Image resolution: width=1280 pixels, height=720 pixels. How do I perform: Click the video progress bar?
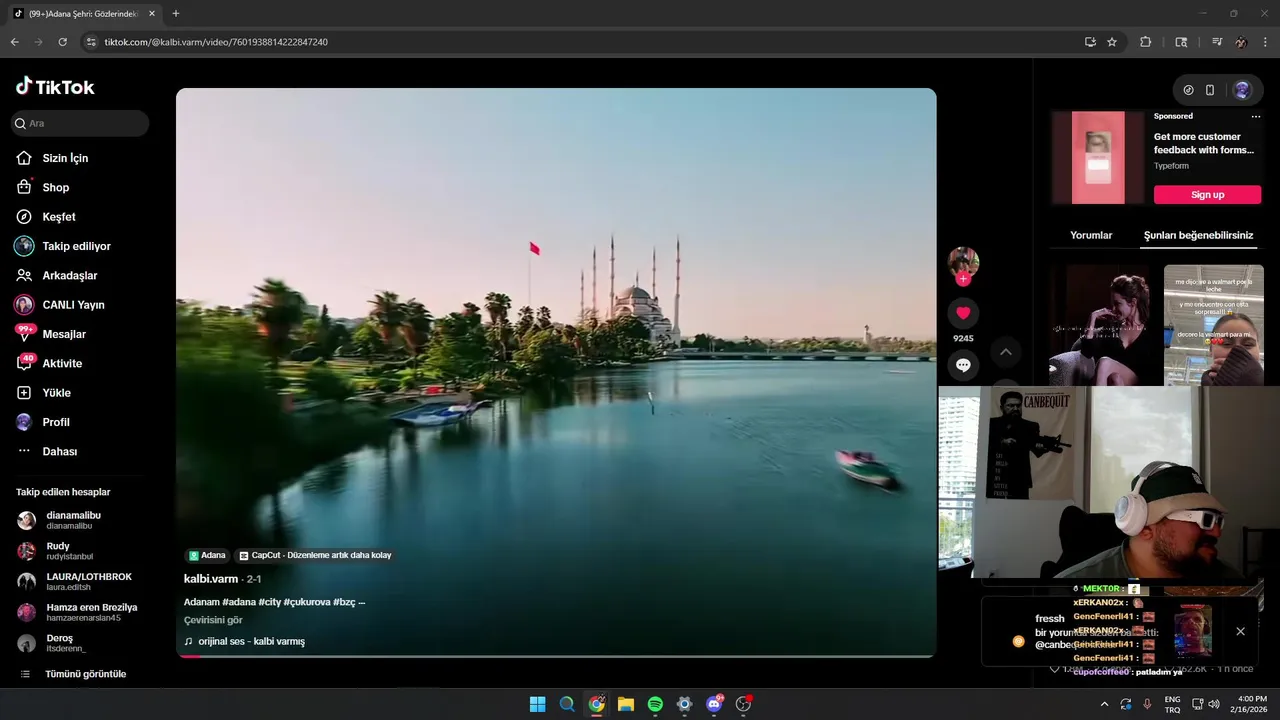pos(556,656)
